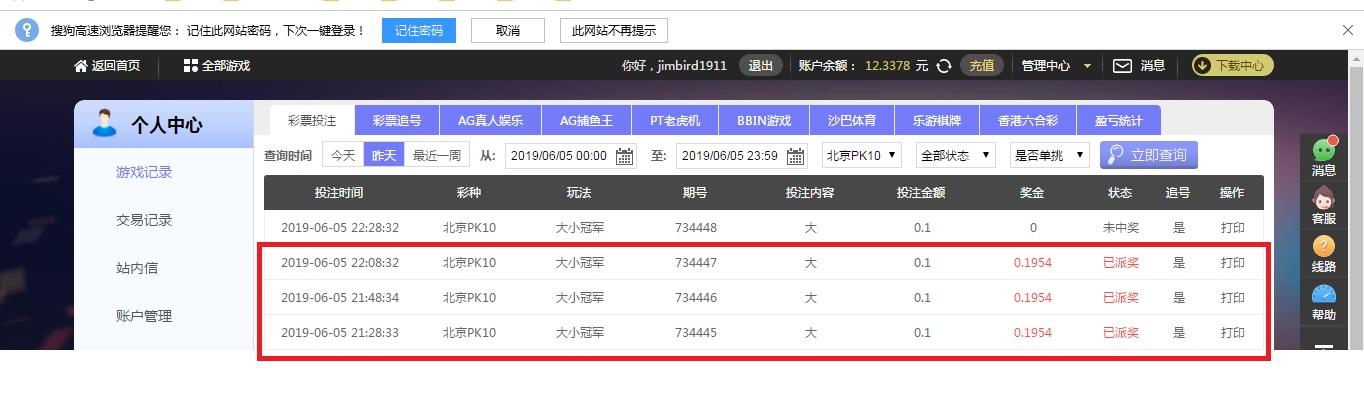Click the grid icon beside 全部游戏
The height and width of the screenshot is (407, 1364).
click(x=191, y=66)
